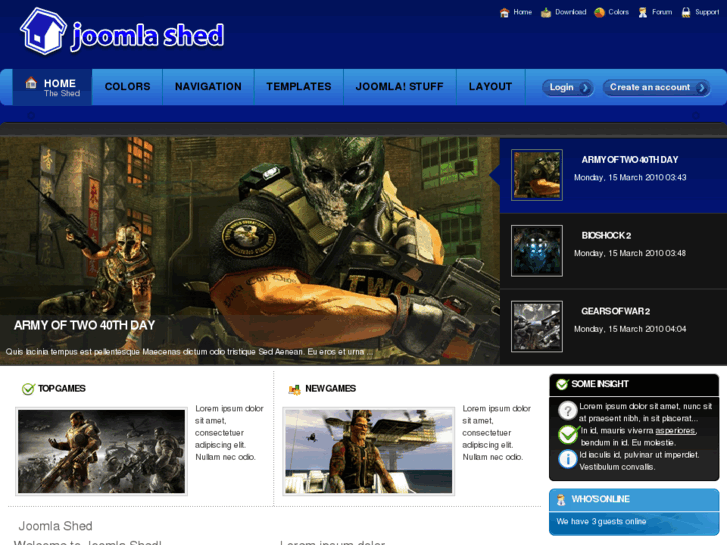Image resolution: width=727 pixels, height=545 pixels.
Task: Click the 'joomla shed' logo text
Action: click(x=147, y=36)
